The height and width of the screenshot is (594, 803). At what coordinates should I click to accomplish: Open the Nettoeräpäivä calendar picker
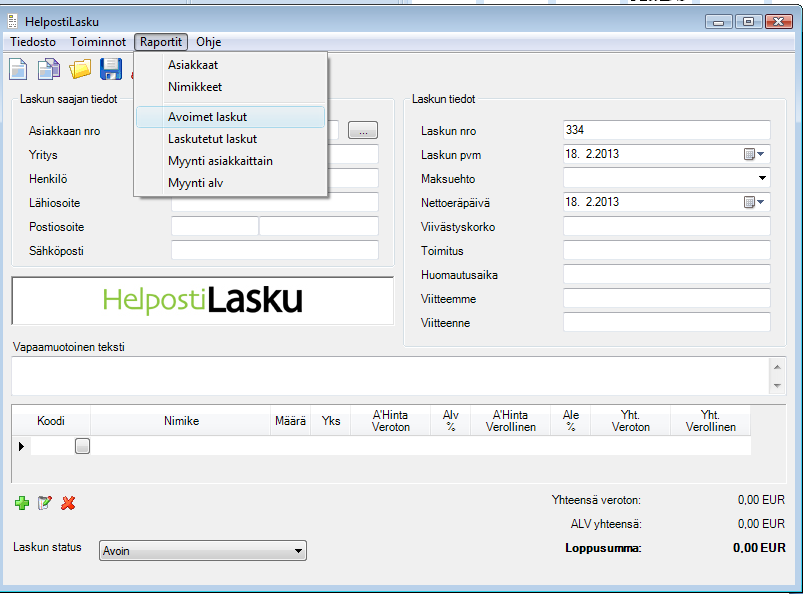754,202
